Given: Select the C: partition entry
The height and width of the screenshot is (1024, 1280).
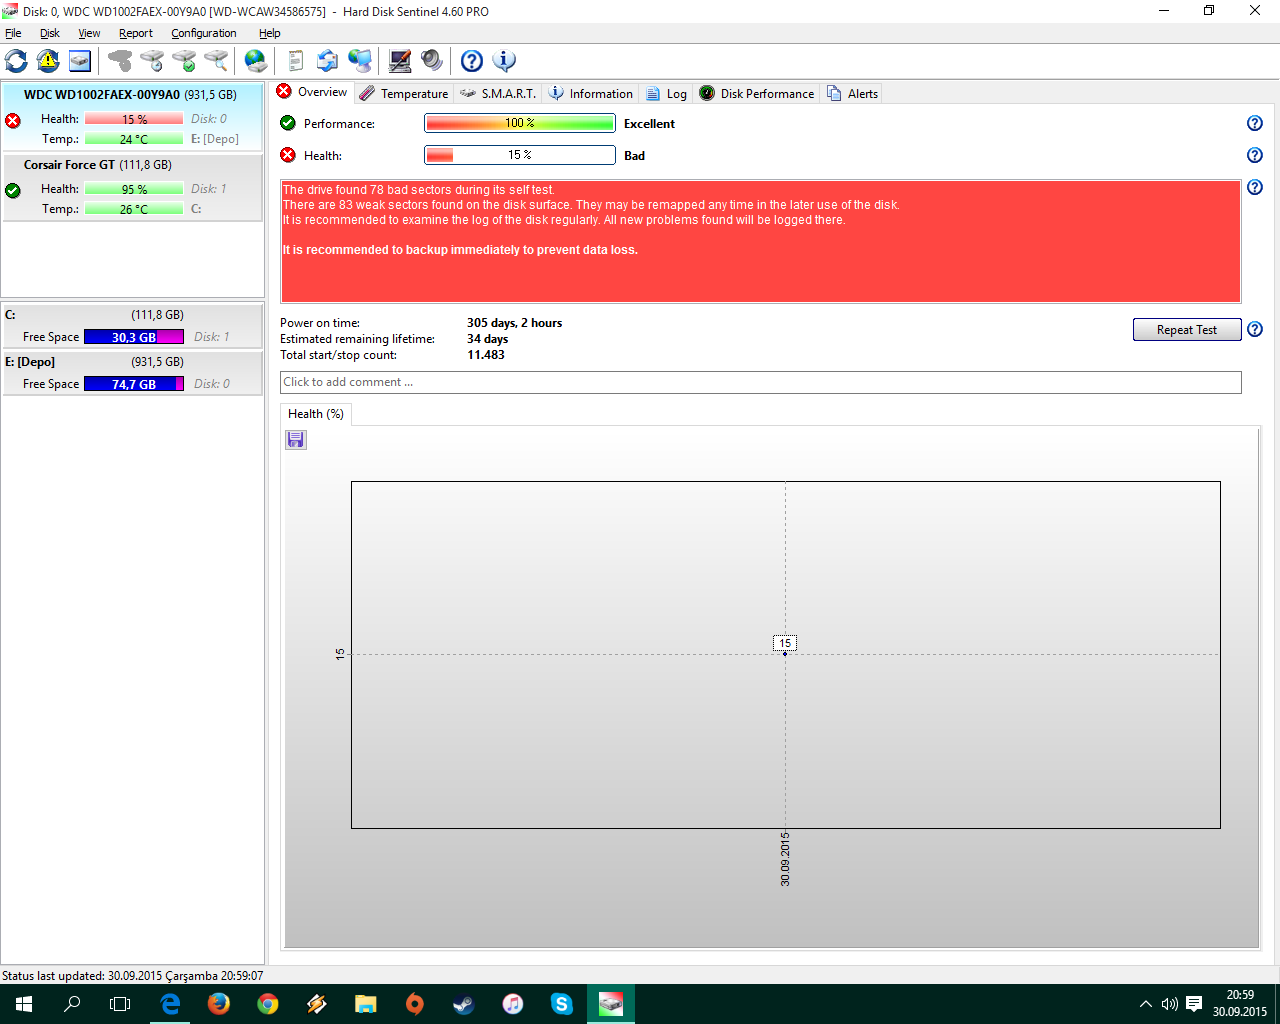Looking at the screenshot, I should 132,326.
